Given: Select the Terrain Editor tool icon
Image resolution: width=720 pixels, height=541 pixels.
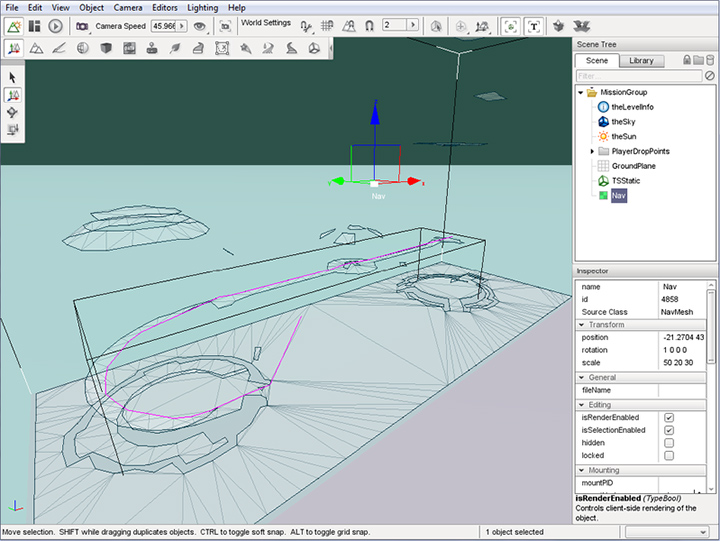Looking at the screenshot, I should pos(36,48).
